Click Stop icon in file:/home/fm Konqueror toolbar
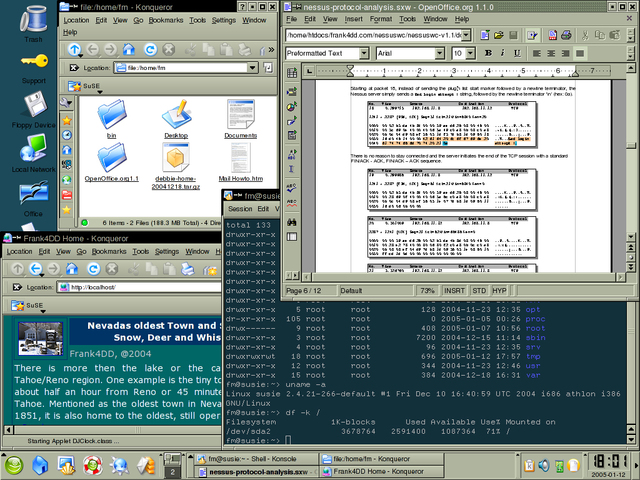This screenshot has height=480, width=640. pos(169,50)
